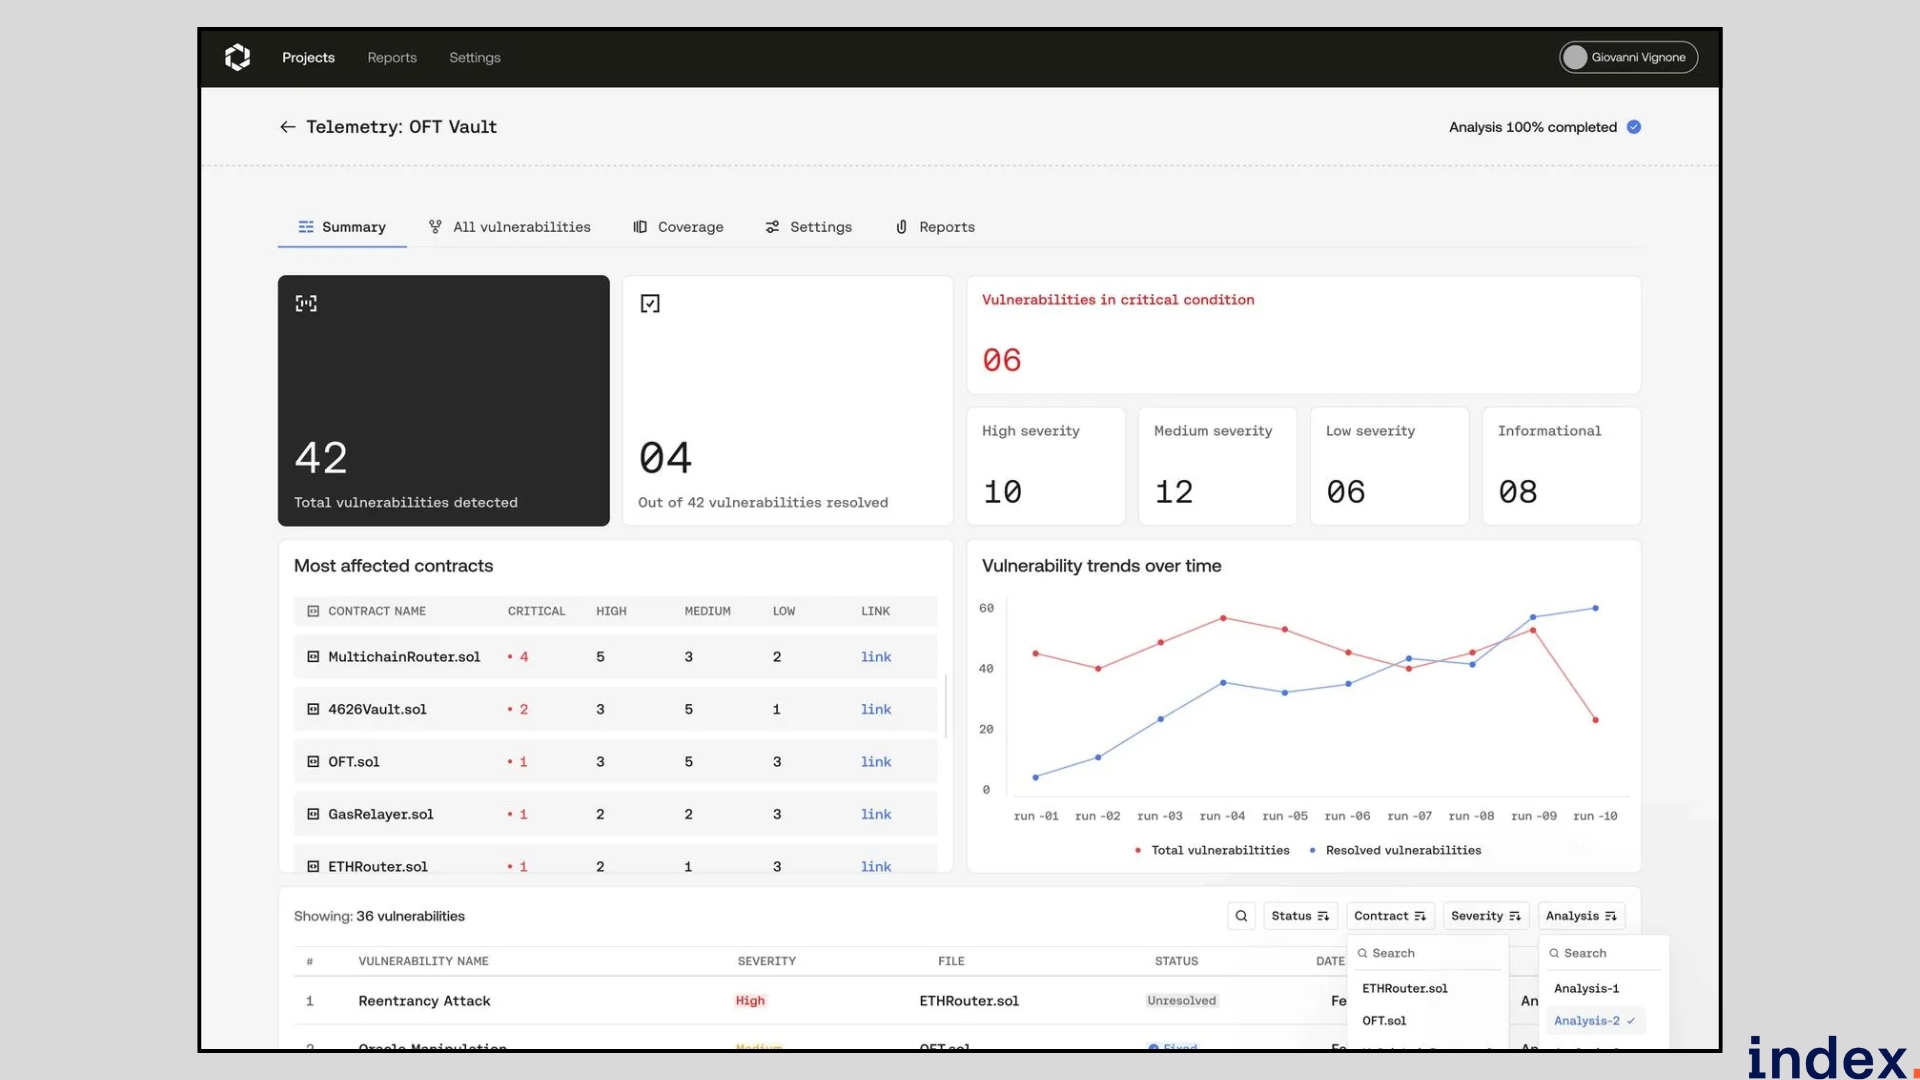Open the Severity filter dropdown

1485,916
